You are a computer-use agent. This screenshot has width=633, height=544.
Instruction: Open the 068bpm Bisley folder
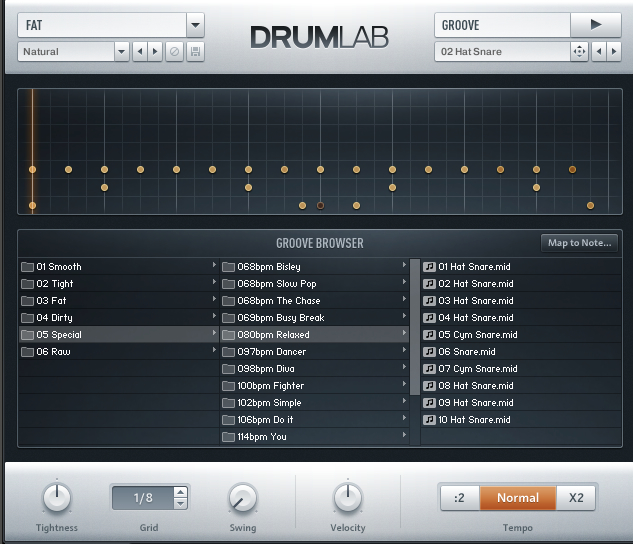(x=314, y=267)
